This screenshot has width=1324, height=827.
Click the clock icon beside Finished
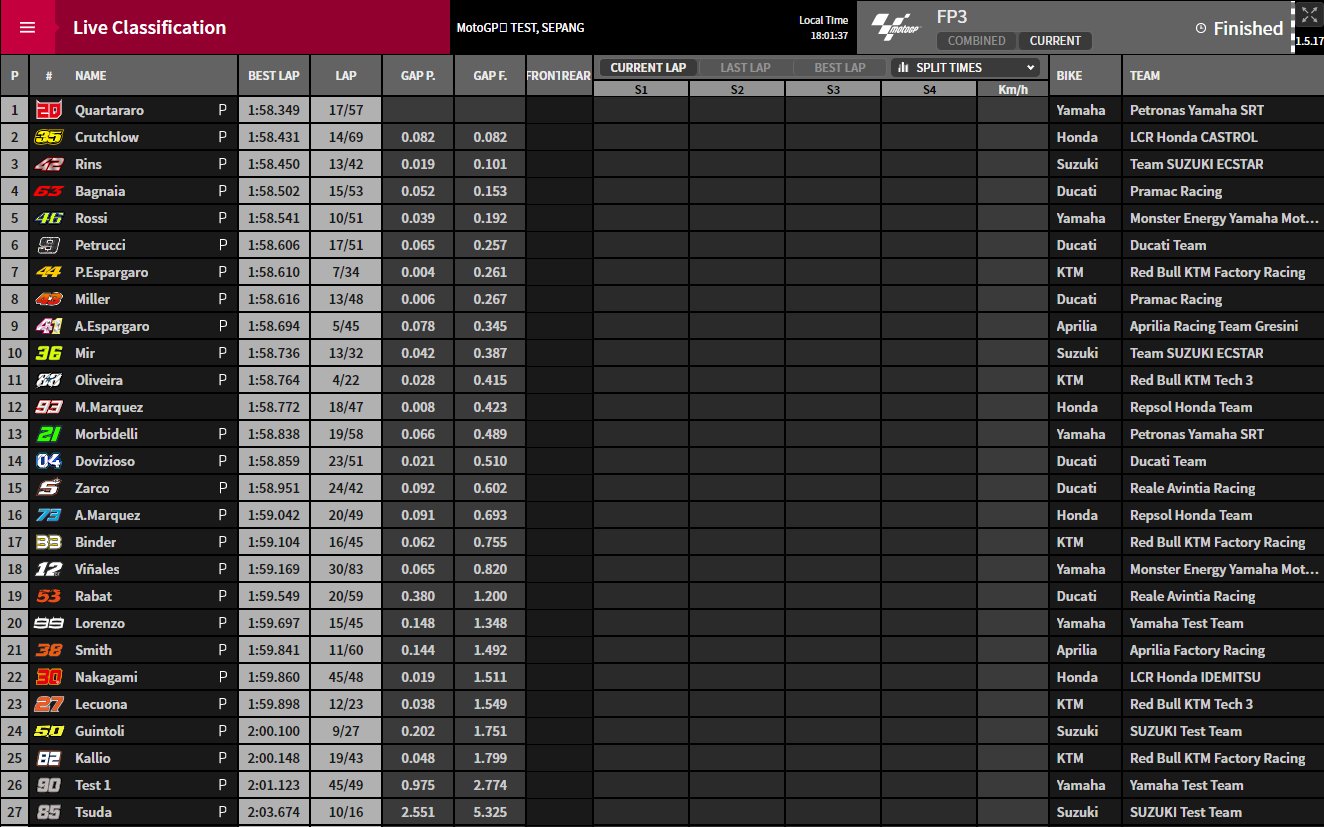point(1201,29)
